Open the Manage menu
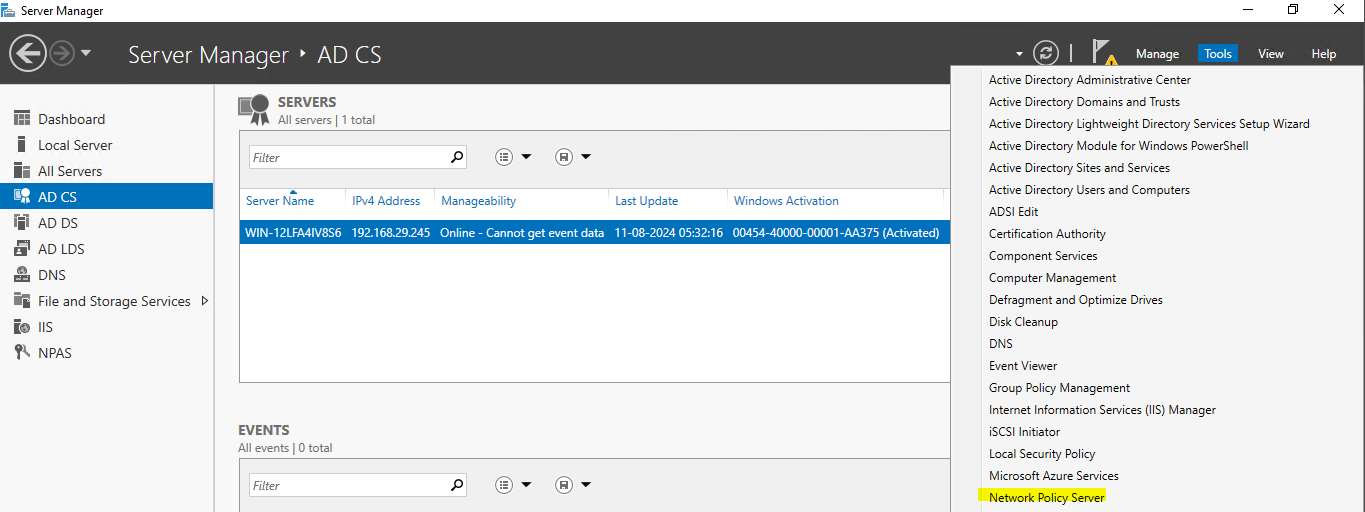The image size is (1365, 512). 1157,54
